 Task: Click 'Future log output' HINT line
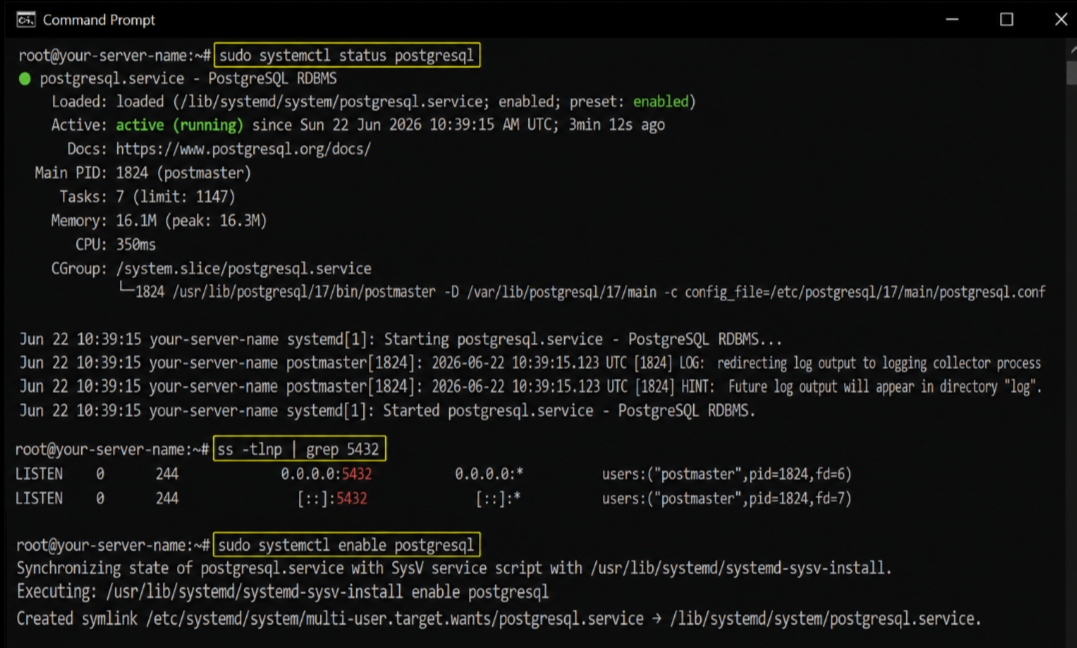coord(530,387)
